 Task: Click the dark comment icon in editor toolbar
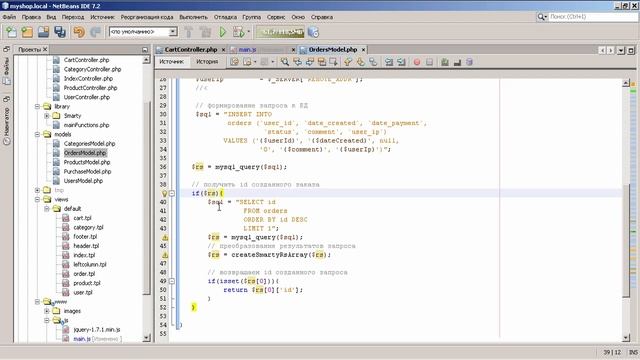coord(457,62)
